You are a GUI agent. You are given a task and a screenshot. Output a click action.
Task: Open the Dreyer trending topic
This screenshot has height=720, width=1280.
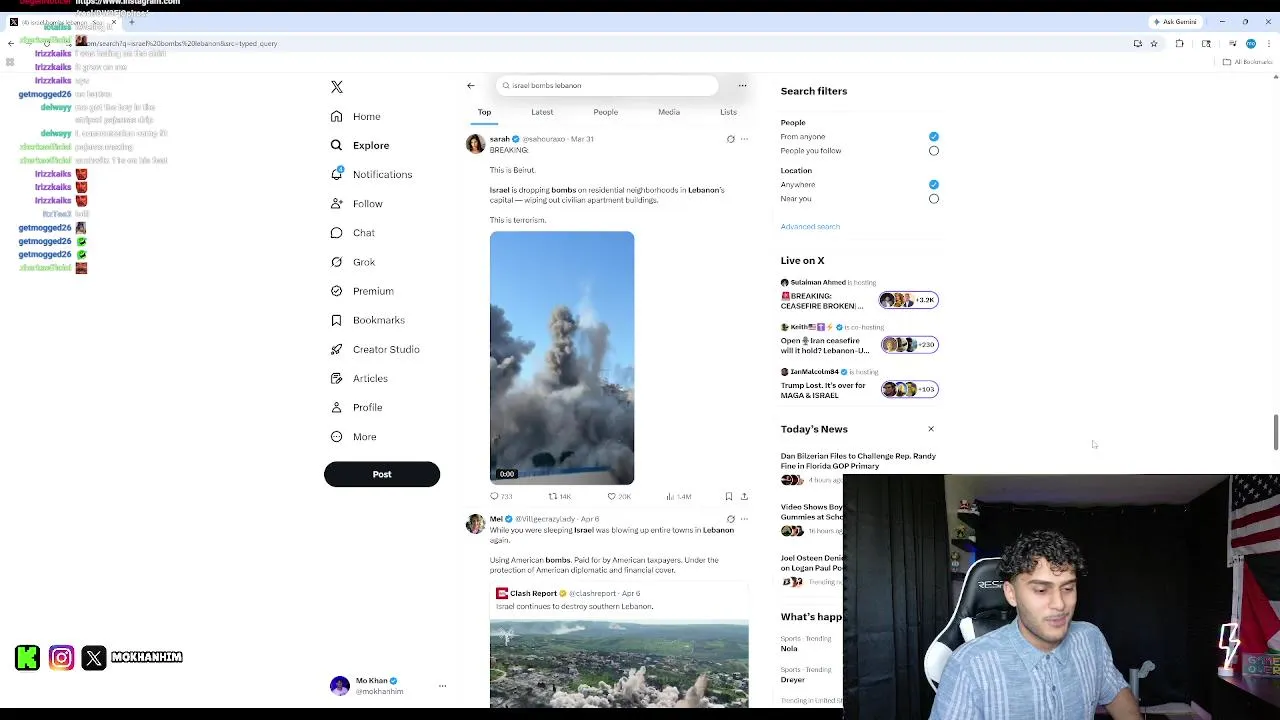click(793, 680)
